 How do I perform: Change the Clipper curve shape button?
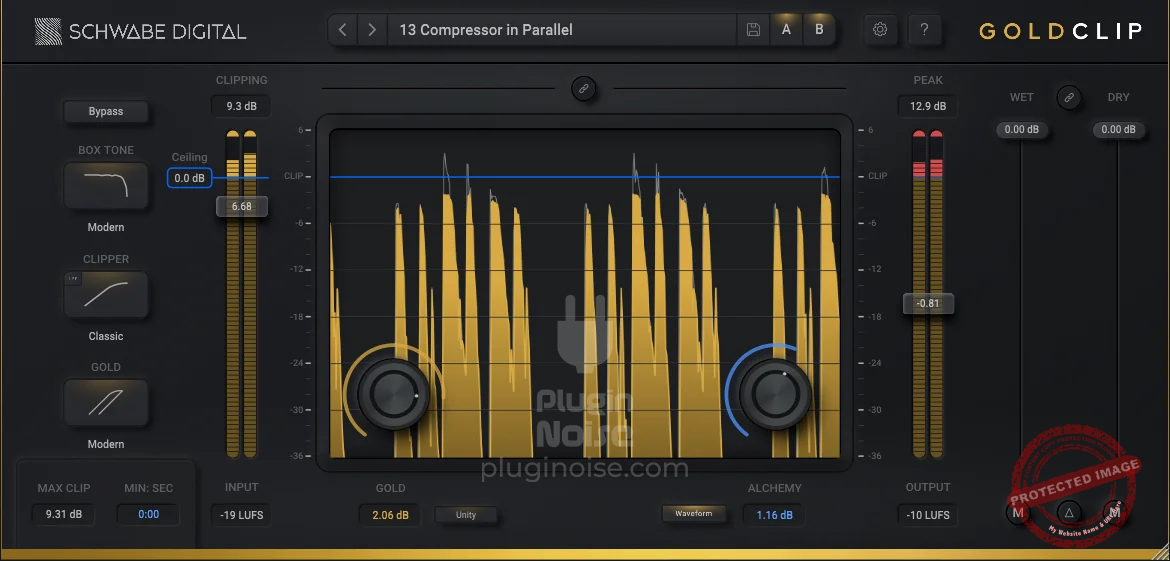pyautogui.click(x=106, y=294)
